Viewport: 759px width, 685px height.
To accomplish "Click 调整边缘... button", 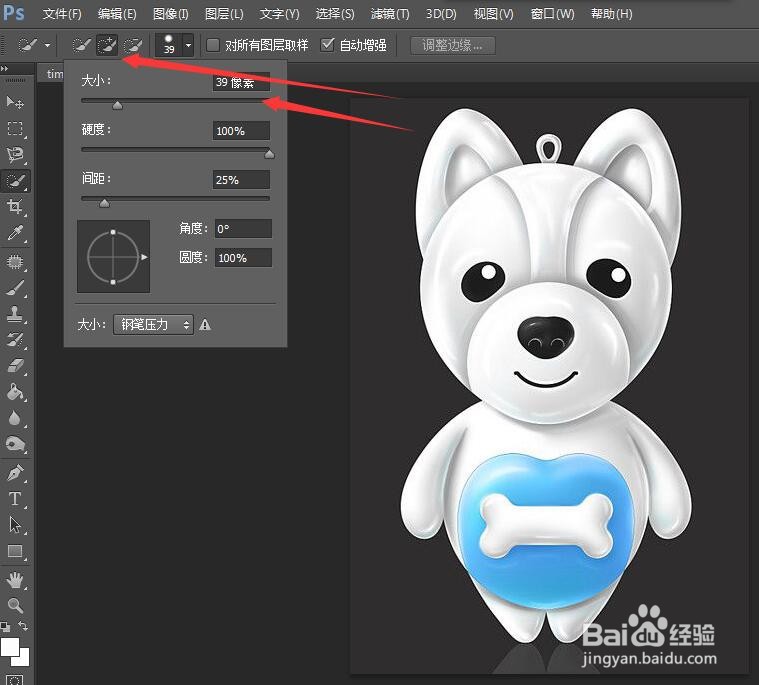I will [x=453, y=46].
